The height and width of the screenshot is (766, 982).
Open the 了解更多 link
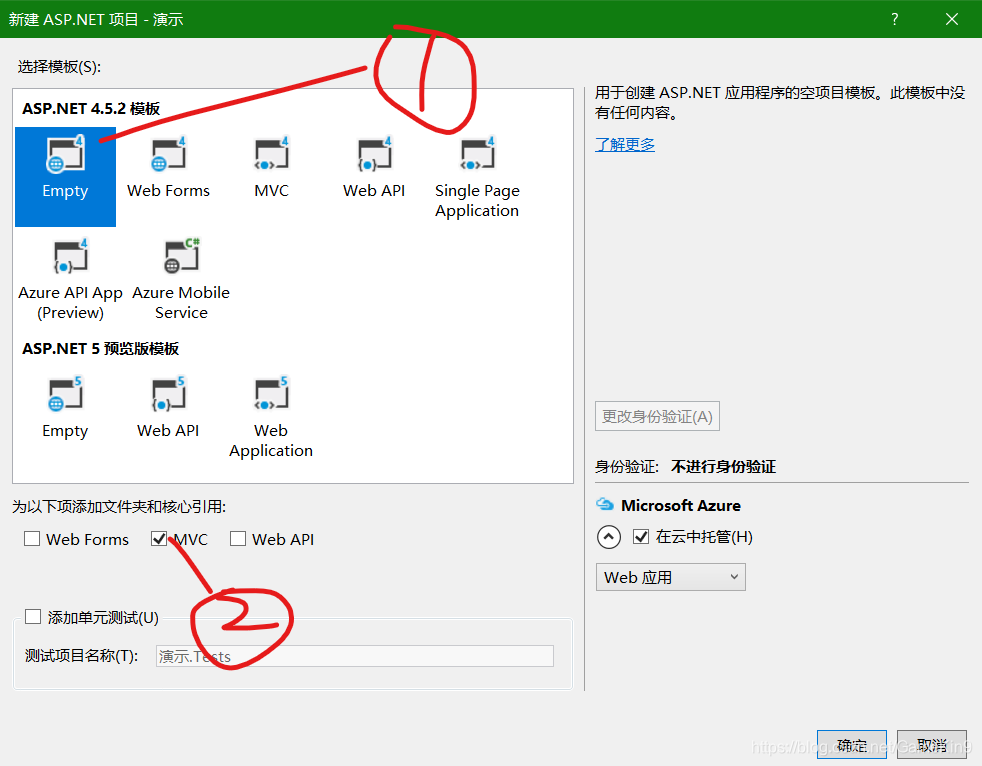click(x=624, y=145)
